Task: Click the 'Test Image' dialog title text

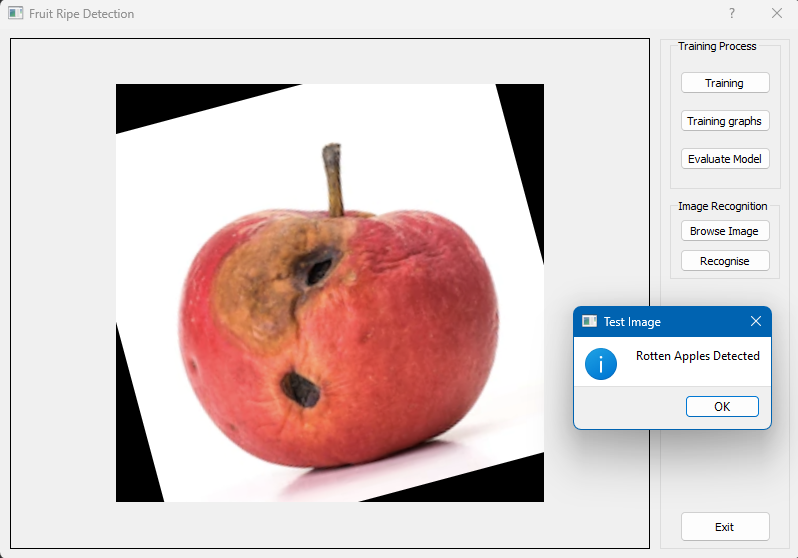Action: (632, 322)
